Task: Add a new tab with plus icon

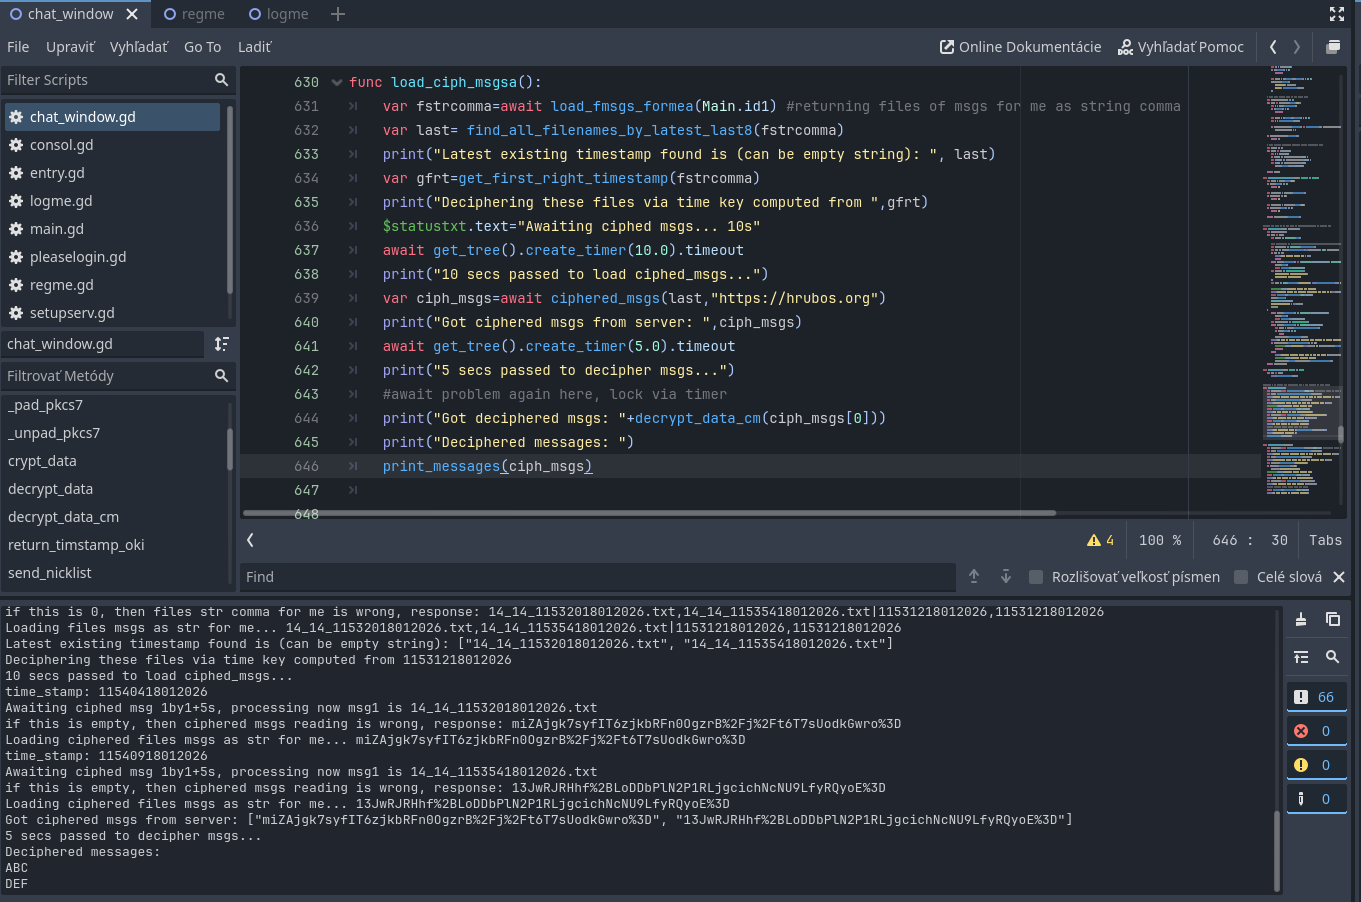Action: [338, 14]
